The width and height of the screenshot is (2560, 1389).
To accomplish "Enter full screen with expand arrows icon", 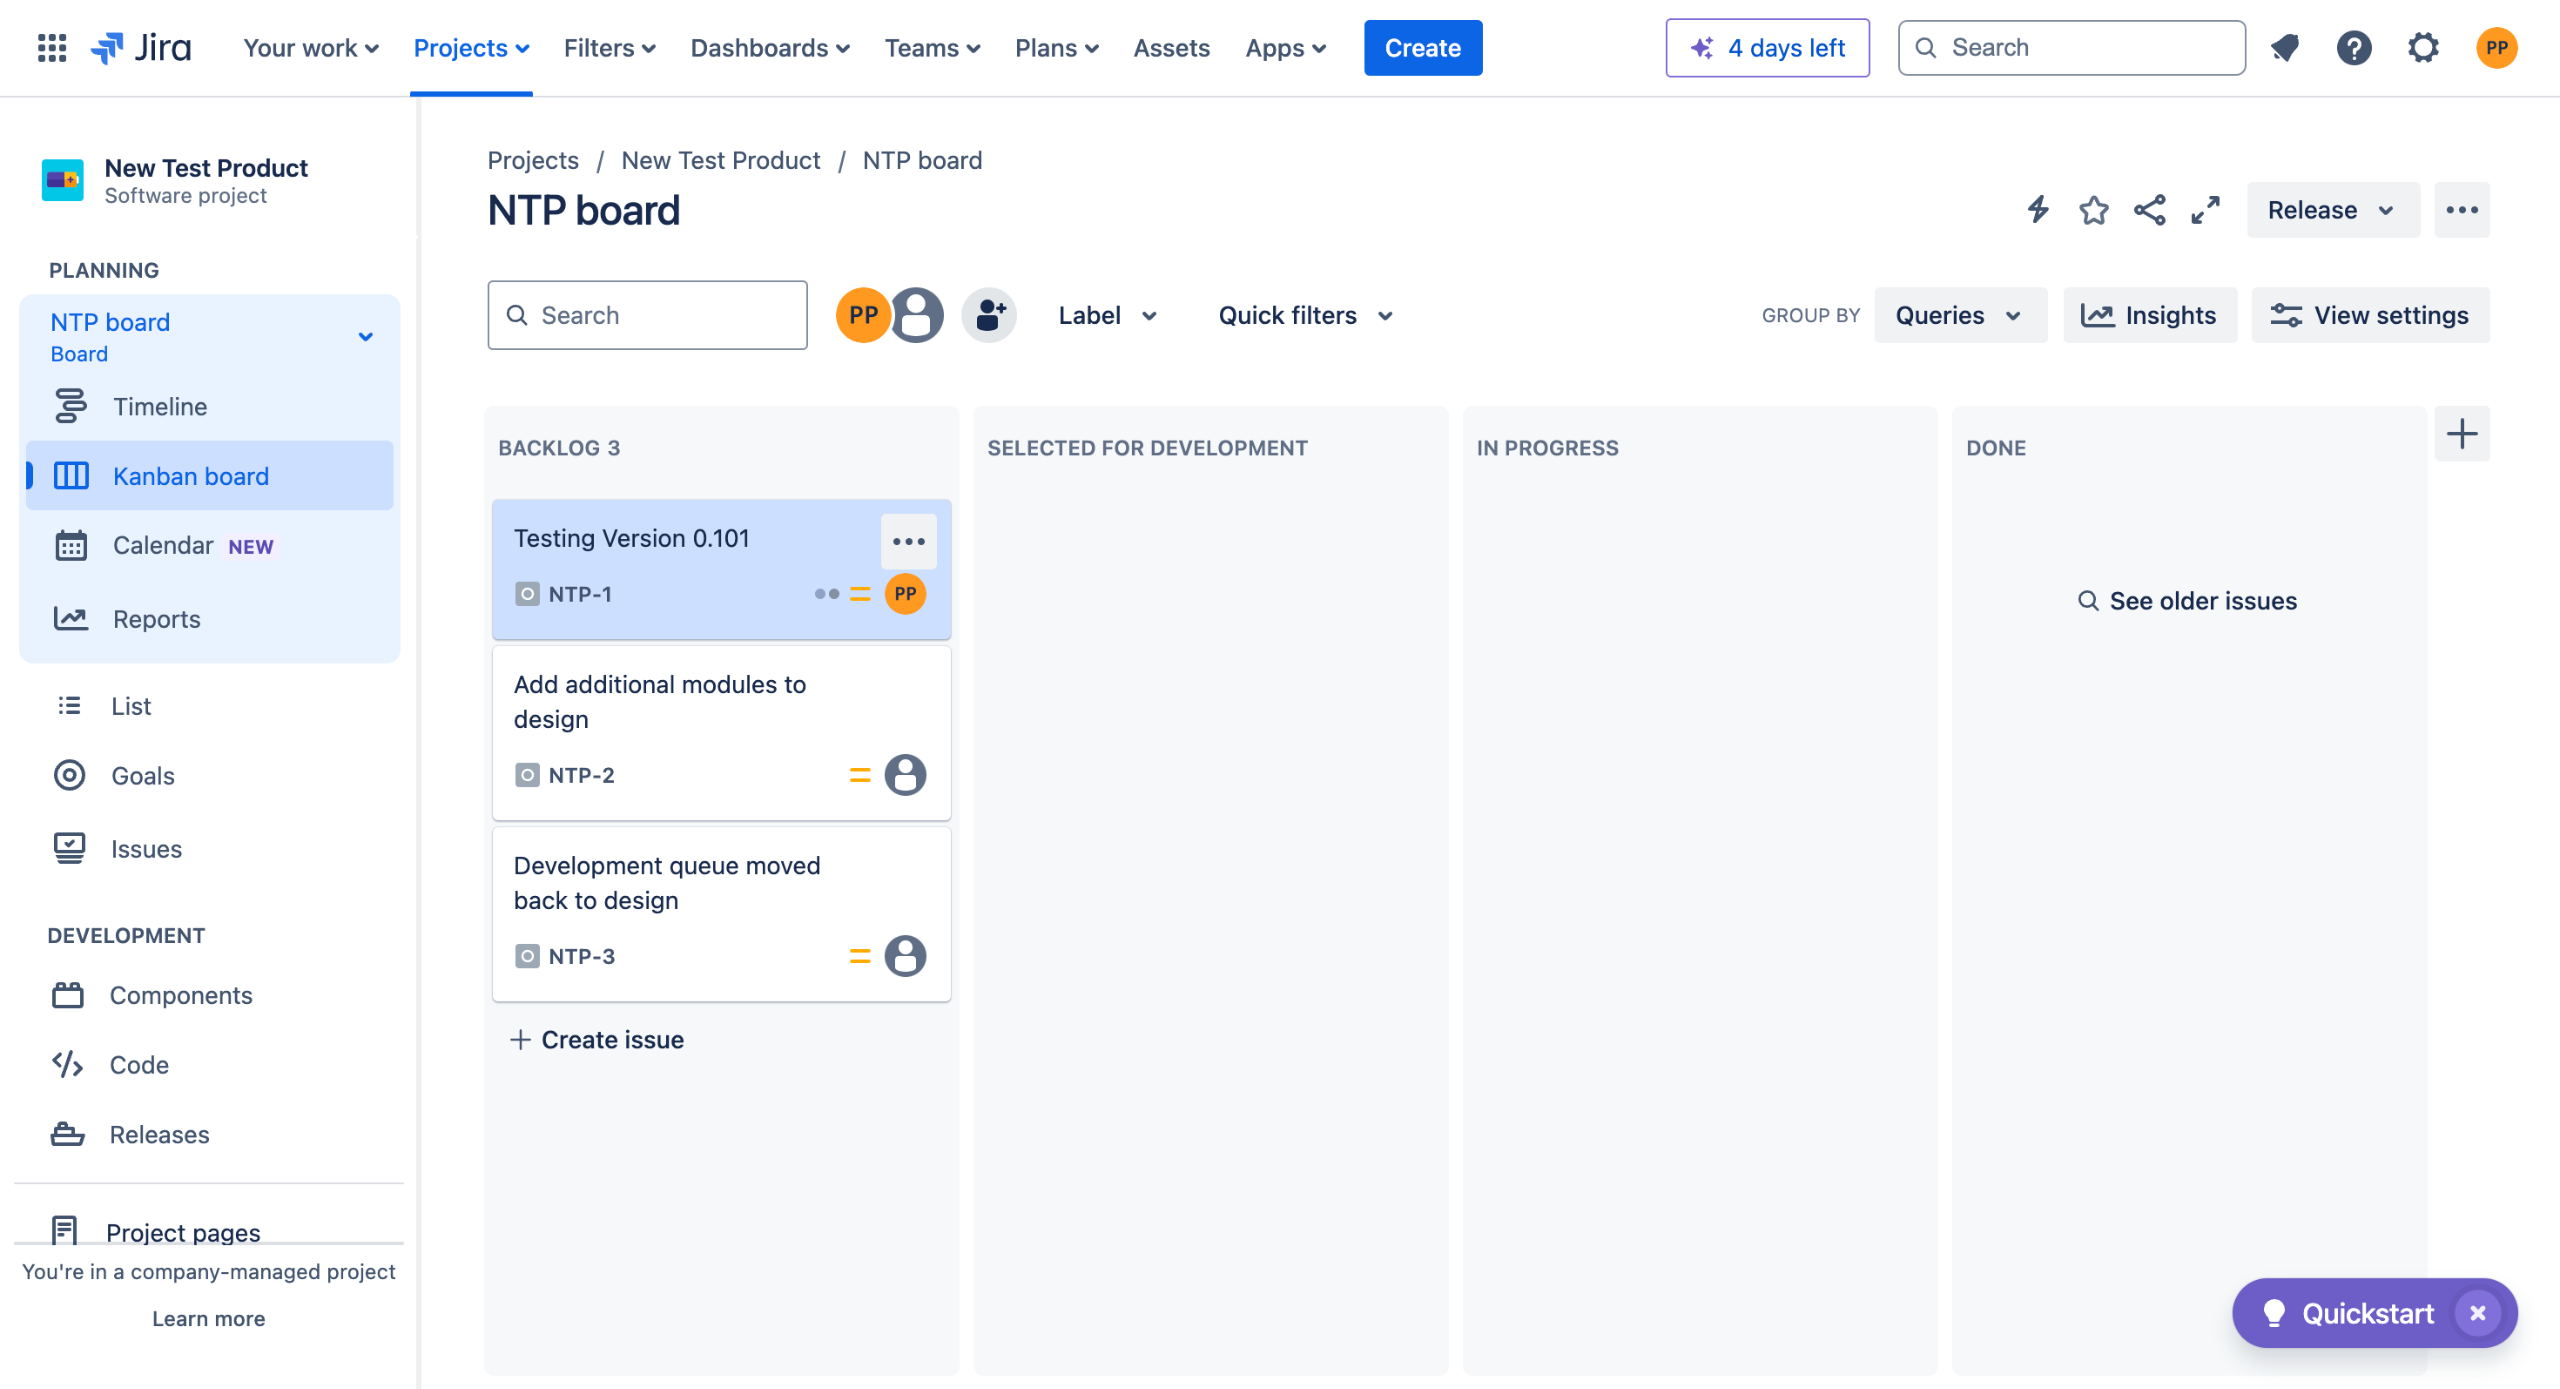I will (2205, 210).
